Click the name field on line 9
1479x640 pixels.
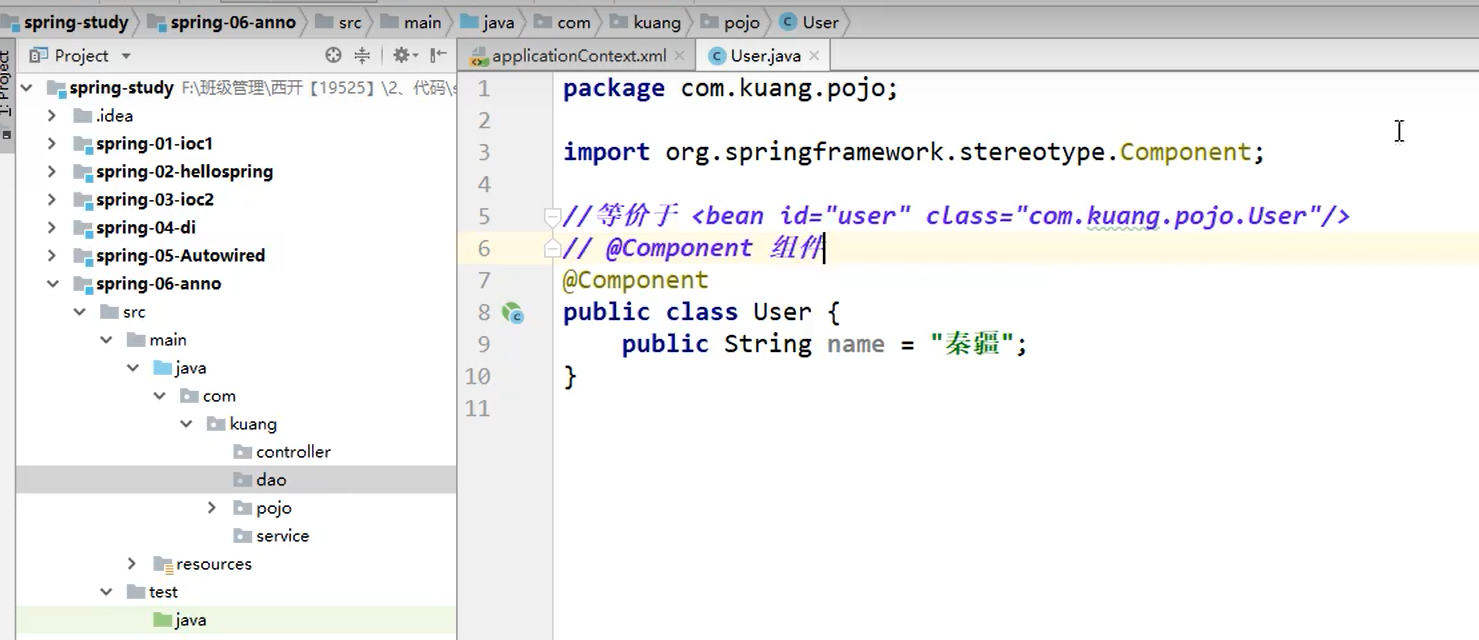point(855,345)
